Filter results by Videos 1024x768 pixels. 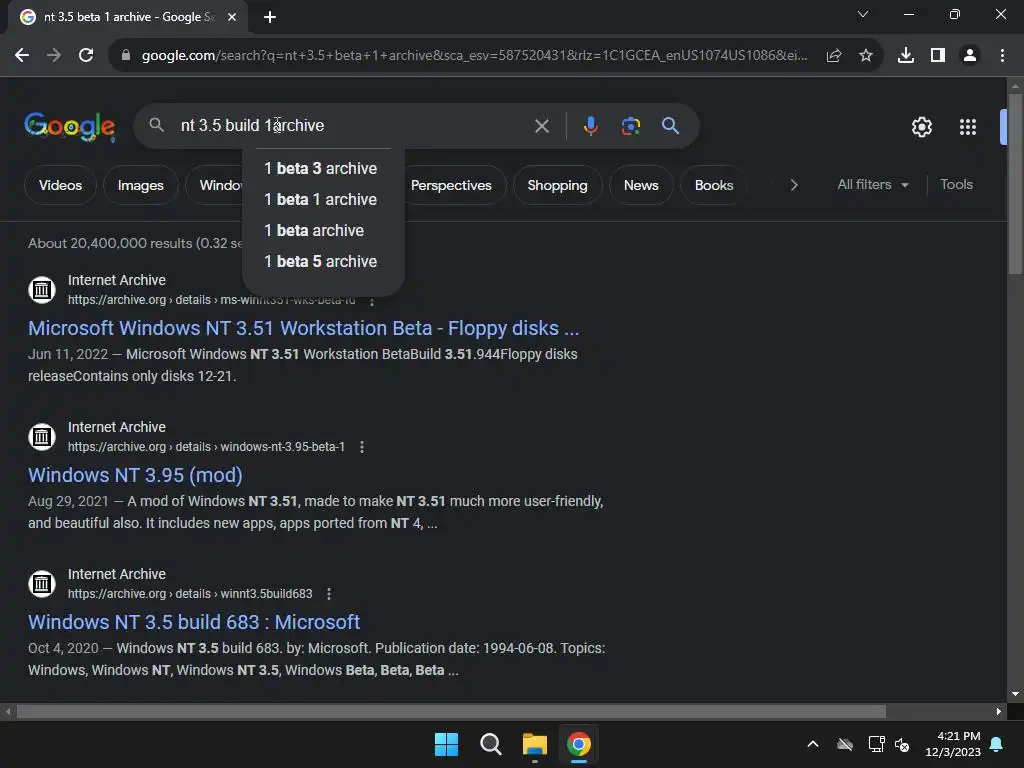pos(60,185)
